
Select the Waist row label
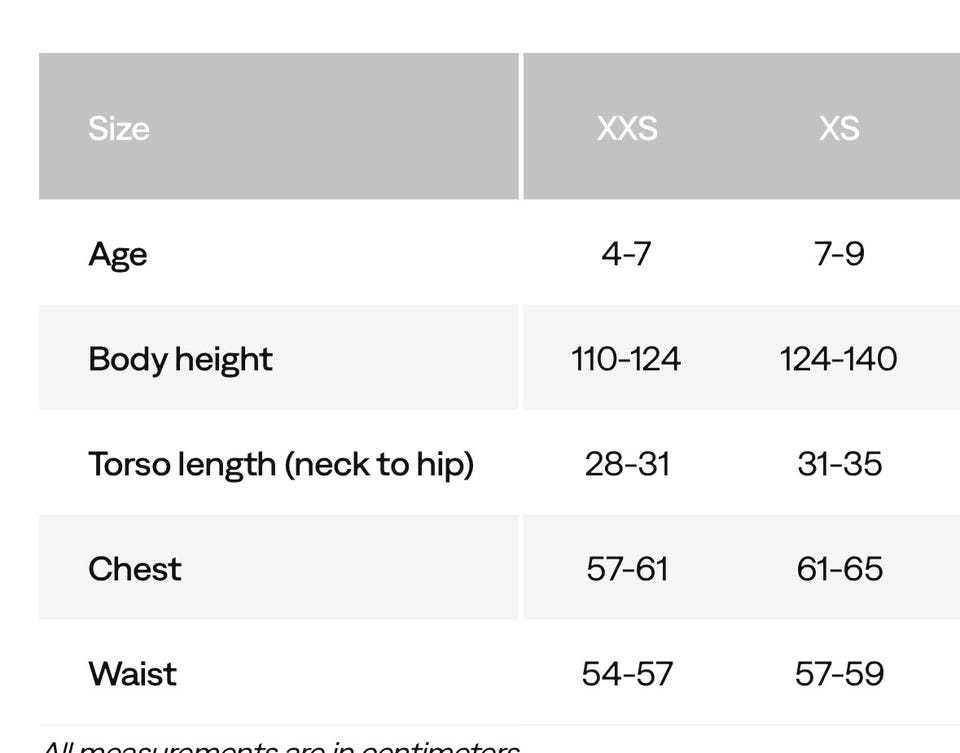pos(132,674)
